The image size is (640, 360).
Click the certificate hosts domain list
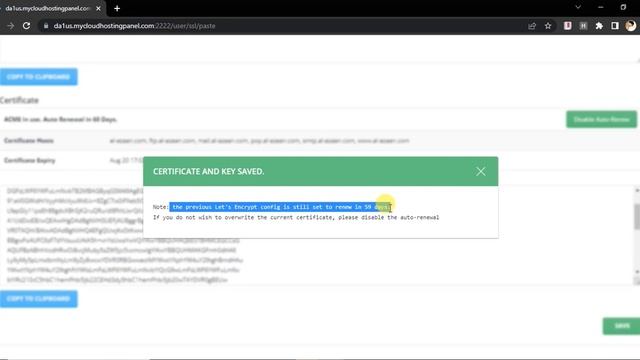coord(259,140)
